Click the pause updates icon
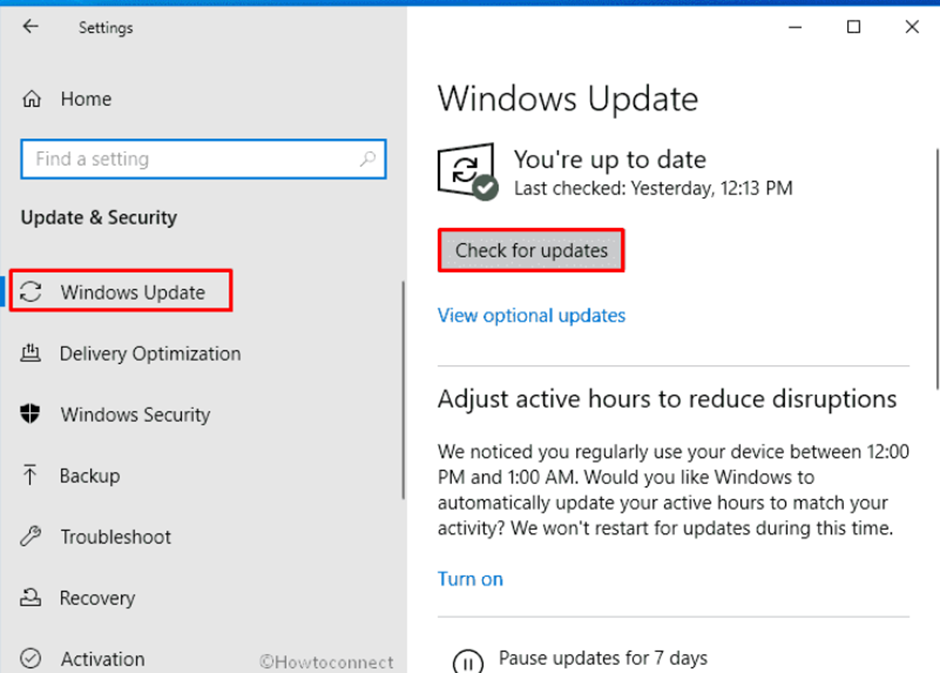 pos(467,661)
